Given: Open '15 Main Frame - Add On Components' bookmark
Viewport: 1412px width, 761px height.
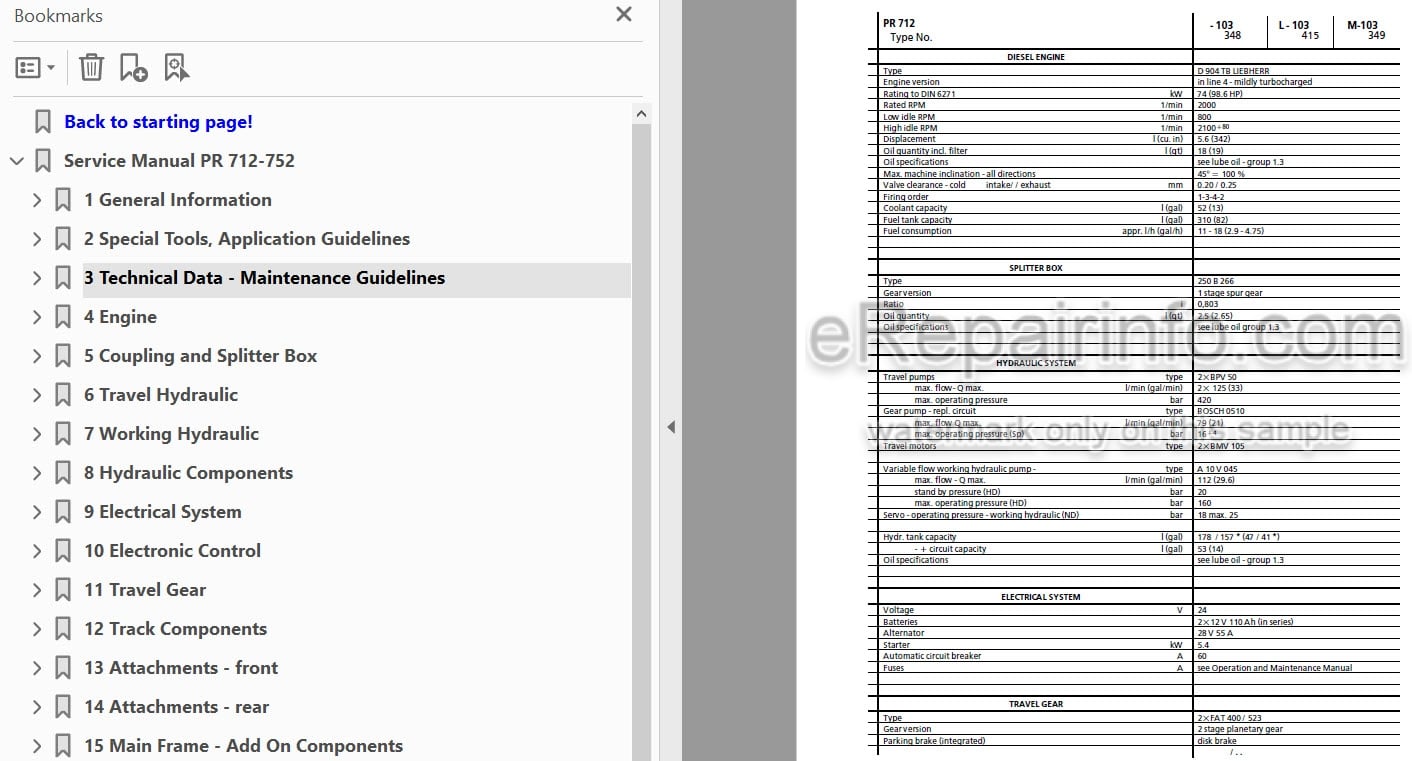Looking at the screenshot, I should click(243, 746).
